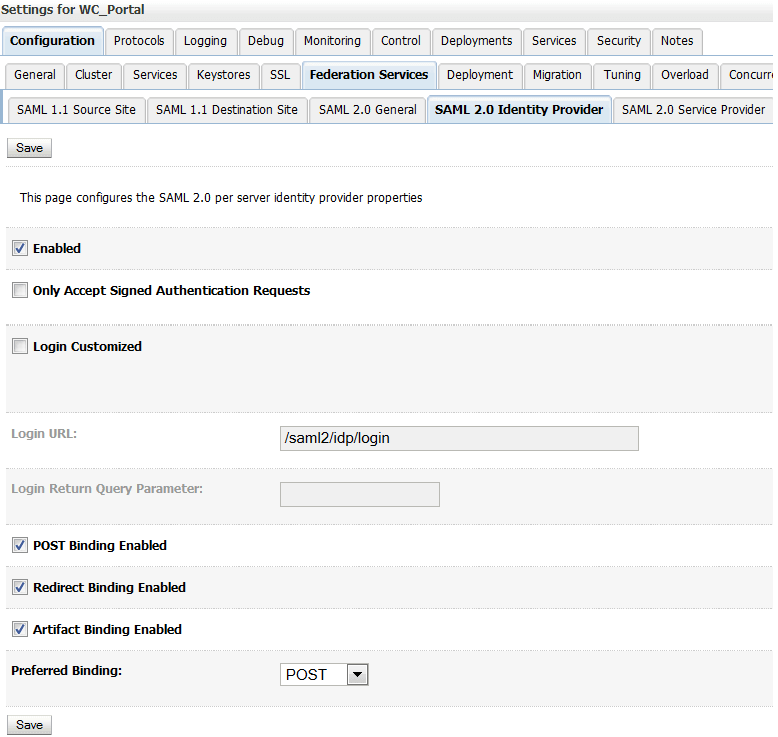The width and height of the screenshot is (778, 737).
Task: Open the Tuning sub-tab
Action: click(622, 75)
